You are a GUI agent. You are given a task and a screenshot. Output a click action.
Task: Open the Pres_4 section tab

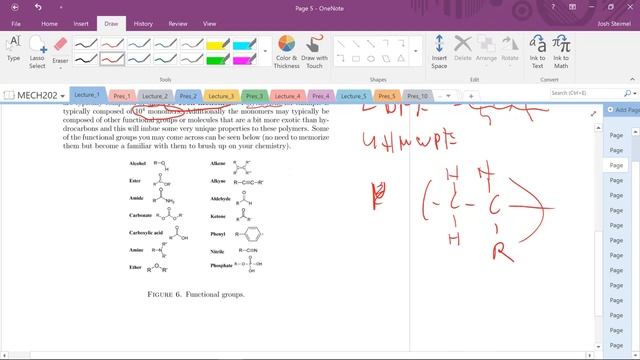click(x=320, y=96)
